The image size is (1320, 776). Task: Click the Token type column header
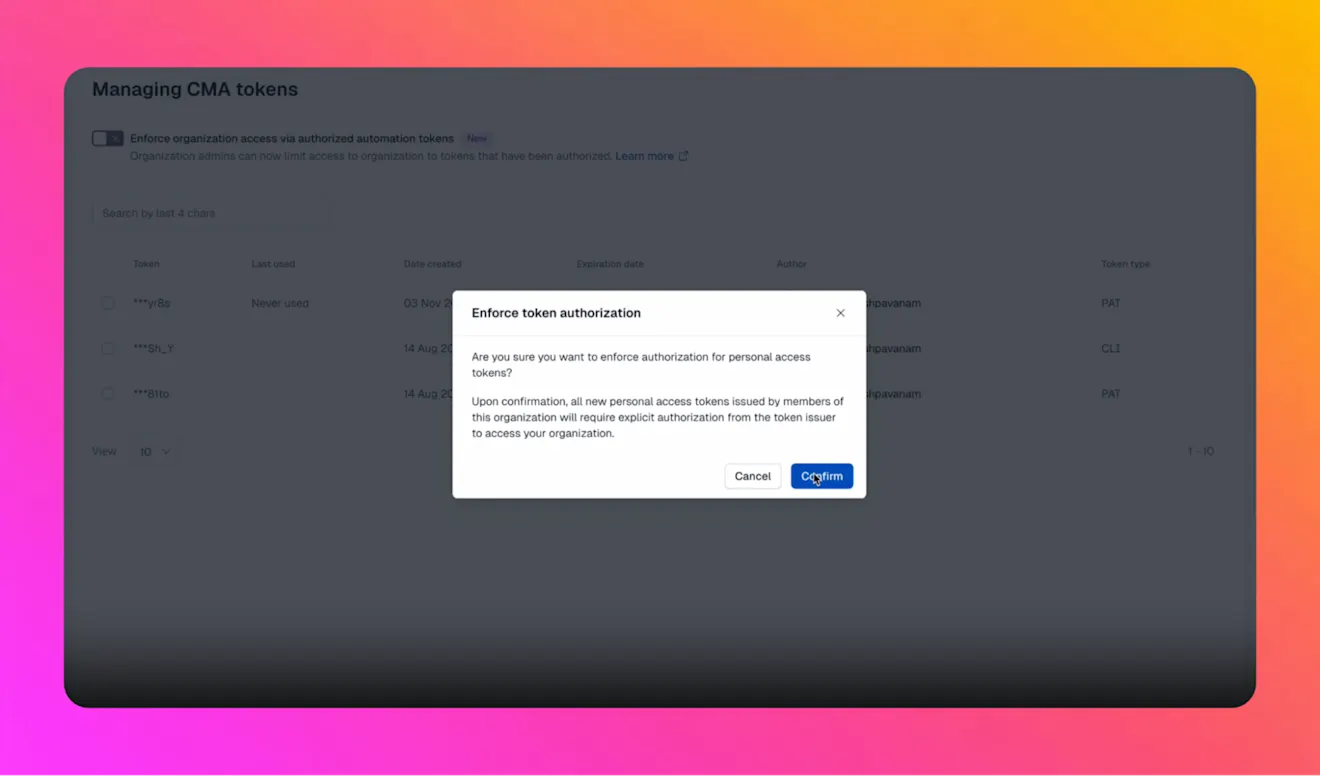(x=1125, y=264)
